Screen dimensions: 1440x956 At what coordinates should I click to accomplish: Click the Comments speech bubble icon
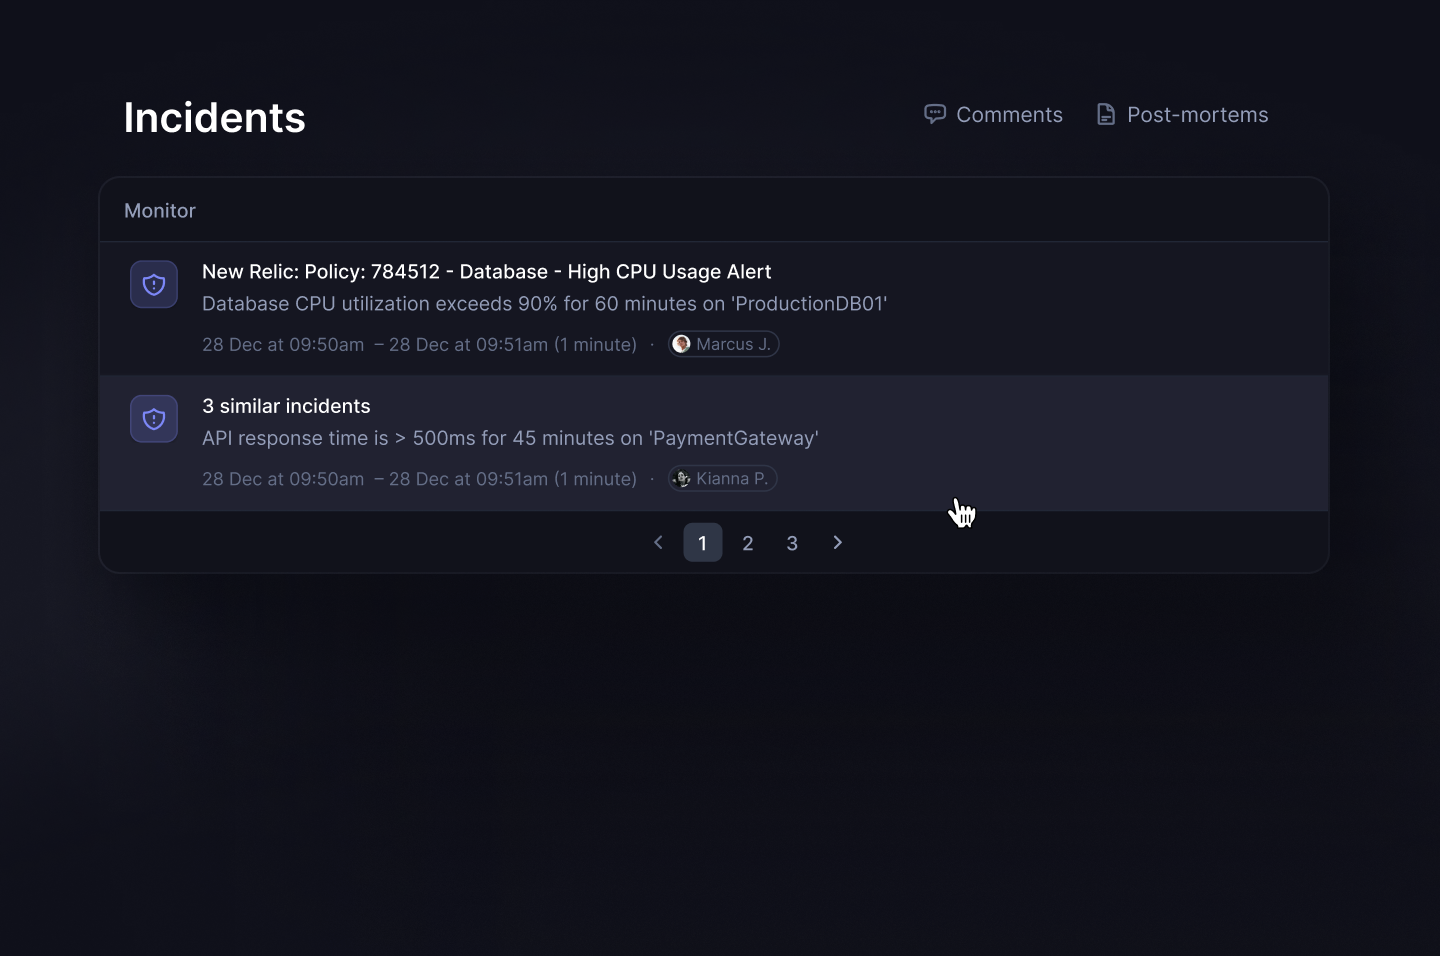coord(934,114)
